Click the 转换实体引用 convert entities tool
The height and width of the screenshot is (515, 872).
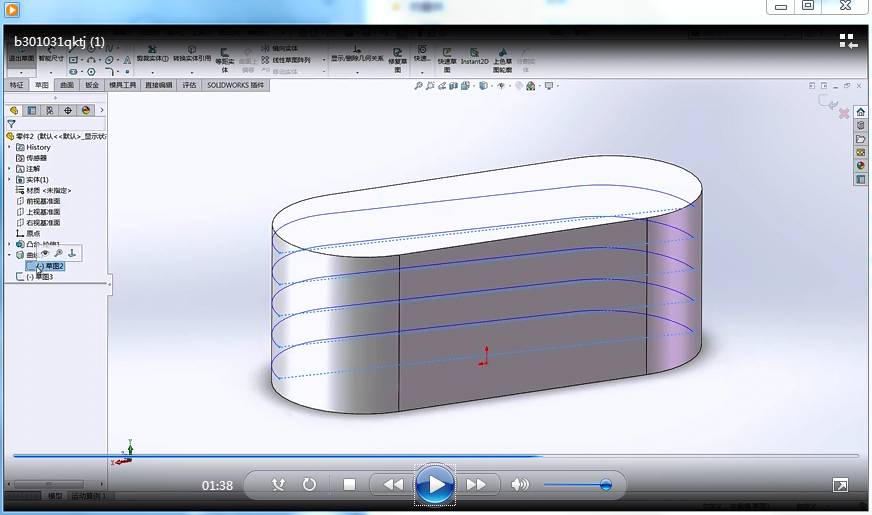pyautogui.click(x=191, y=53)
